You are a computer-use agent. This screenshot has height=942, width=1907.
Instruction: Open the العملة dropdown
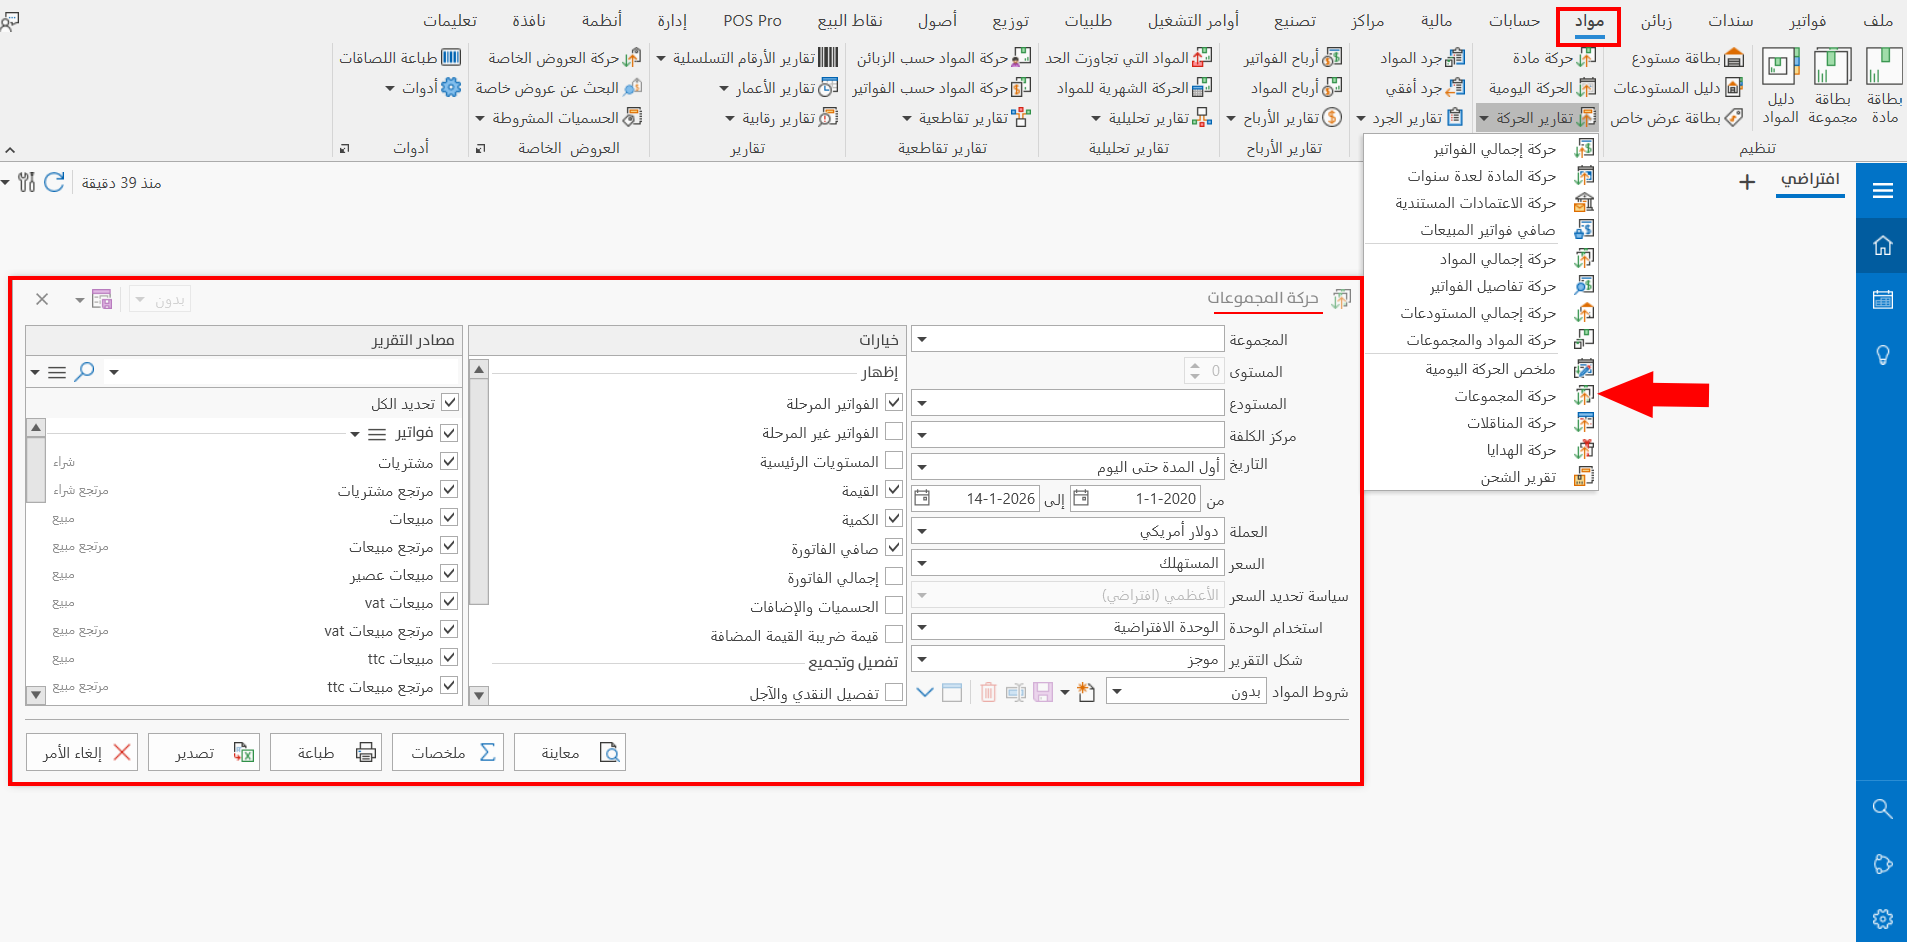922,531
